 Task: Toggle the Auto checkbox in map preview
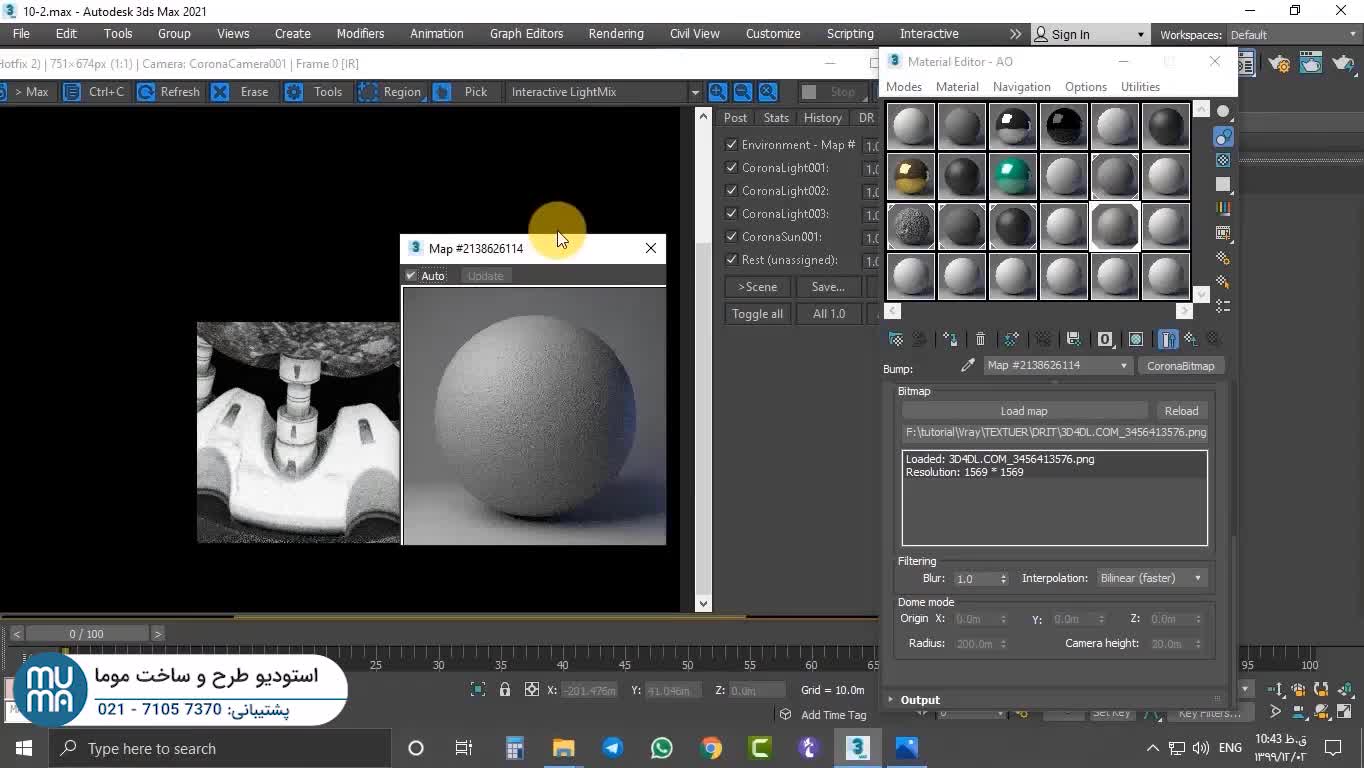(x=411, y=276)
